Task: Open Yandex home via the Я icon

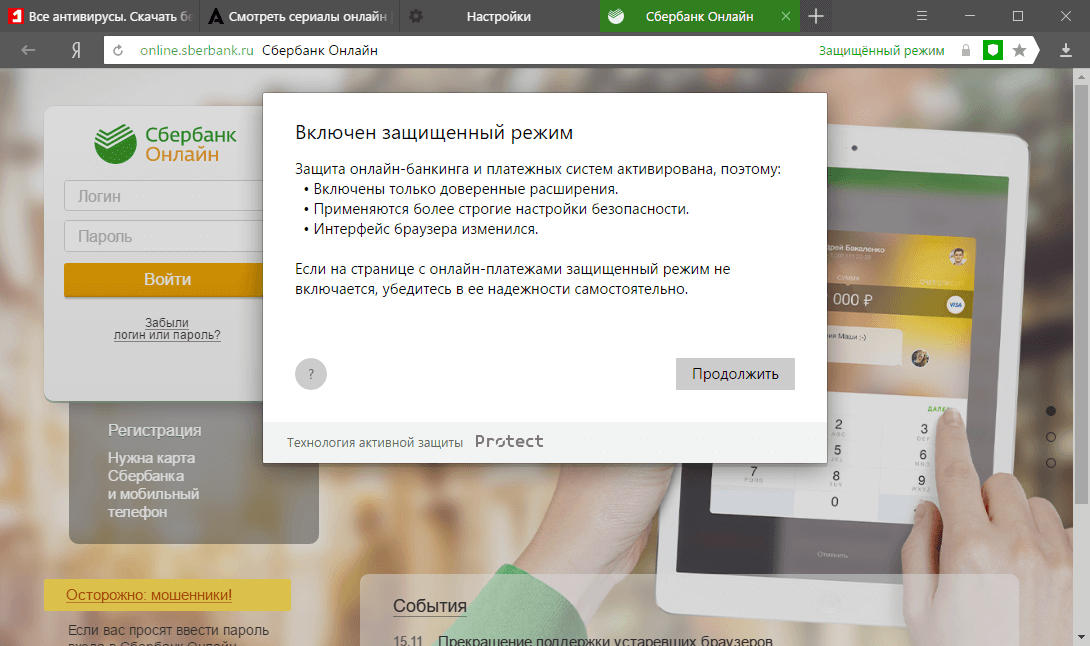Action: [76, 50]
